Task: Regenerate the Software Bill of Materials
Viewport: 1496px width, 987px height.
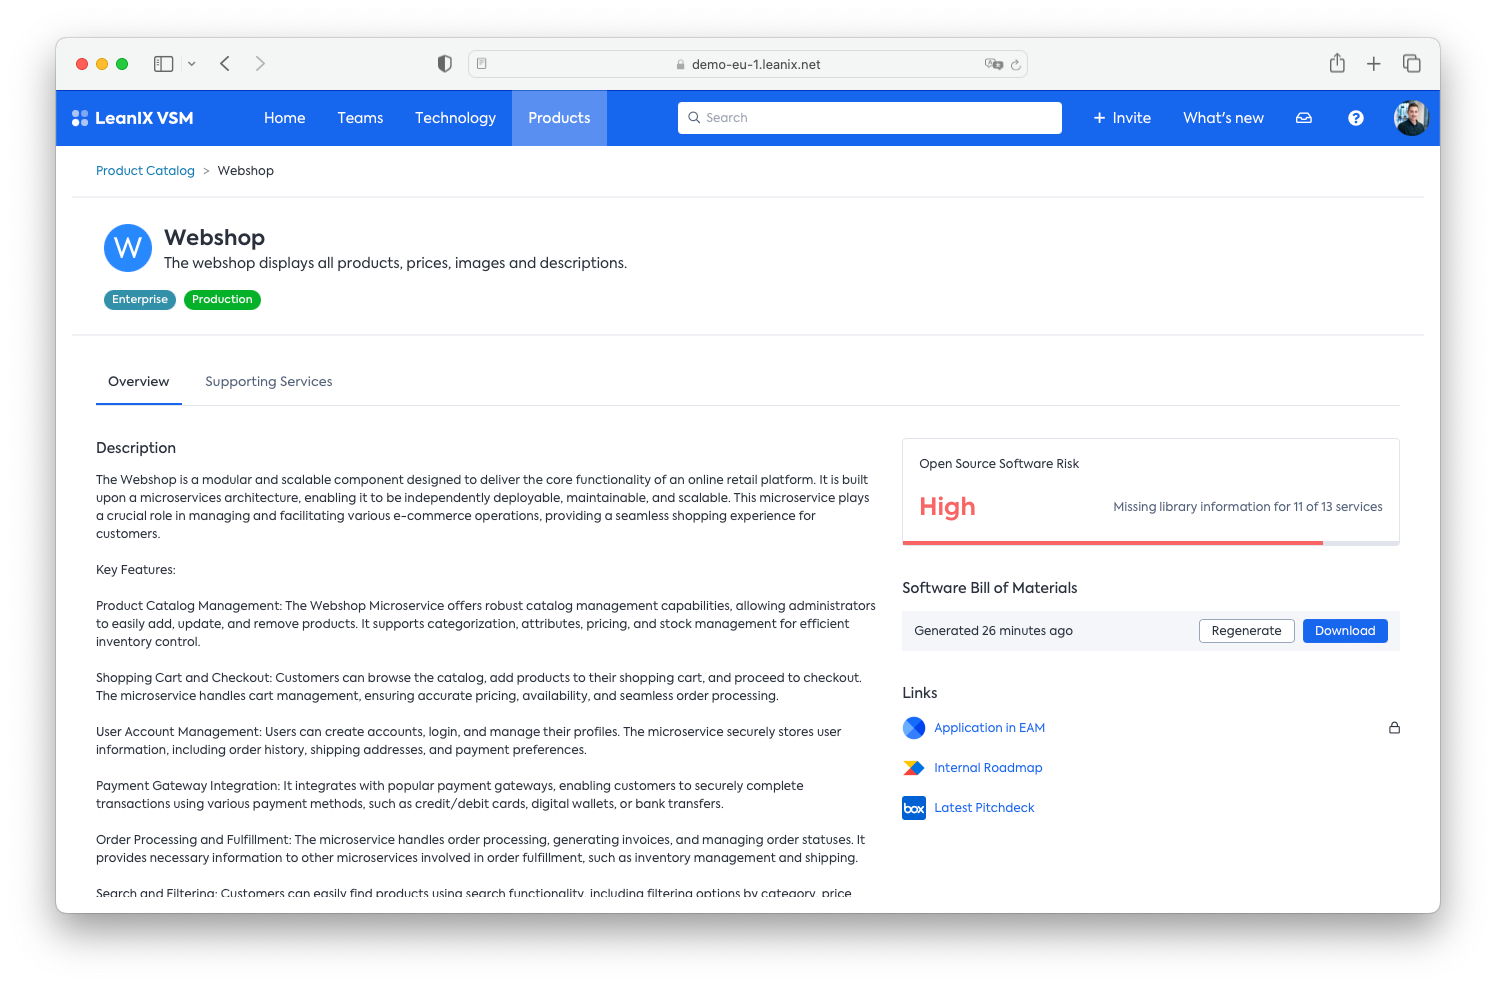Action: pos(1246,631)
